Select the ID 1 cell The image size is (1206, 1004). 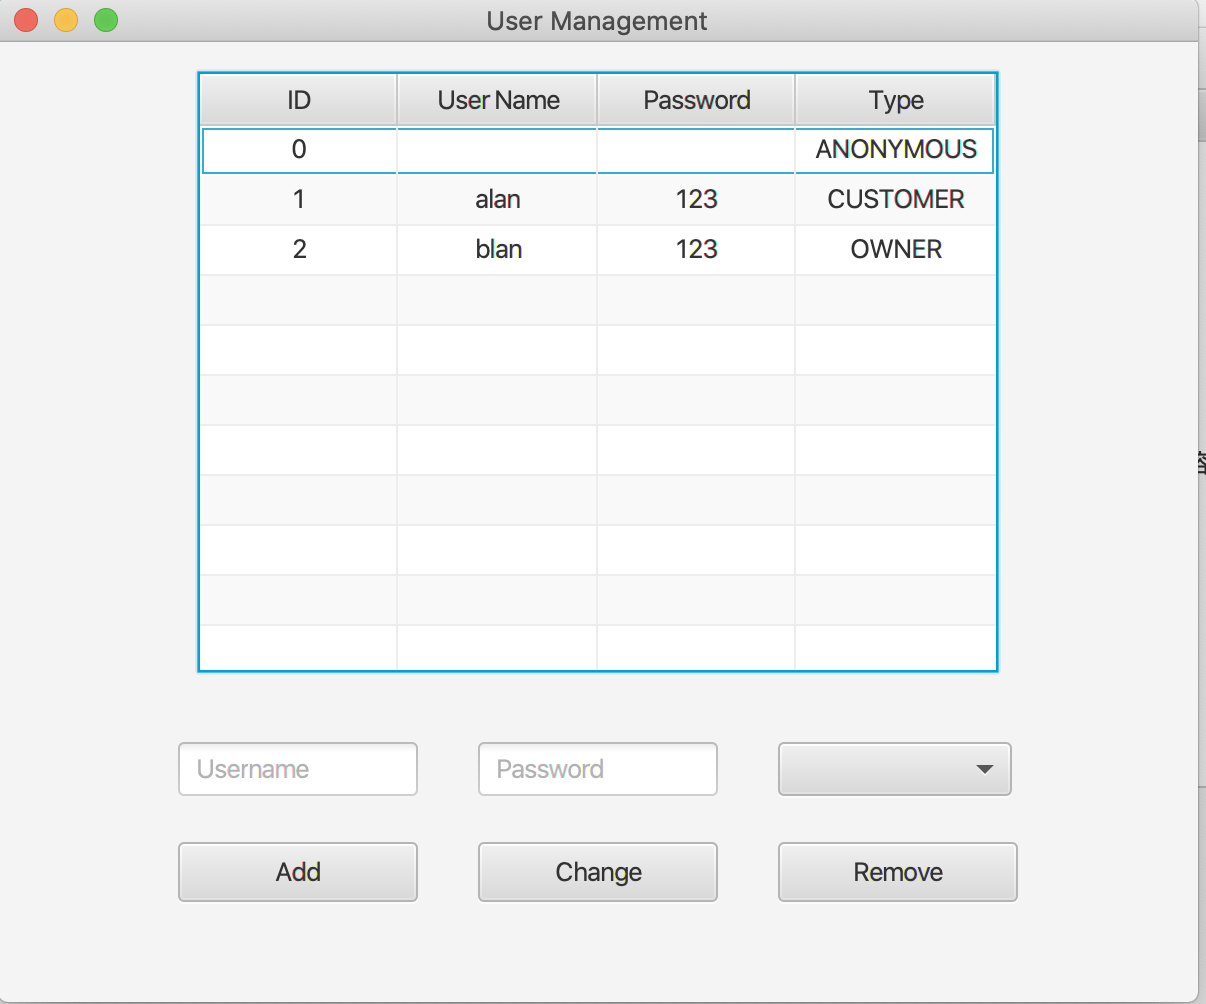[298, 200]
